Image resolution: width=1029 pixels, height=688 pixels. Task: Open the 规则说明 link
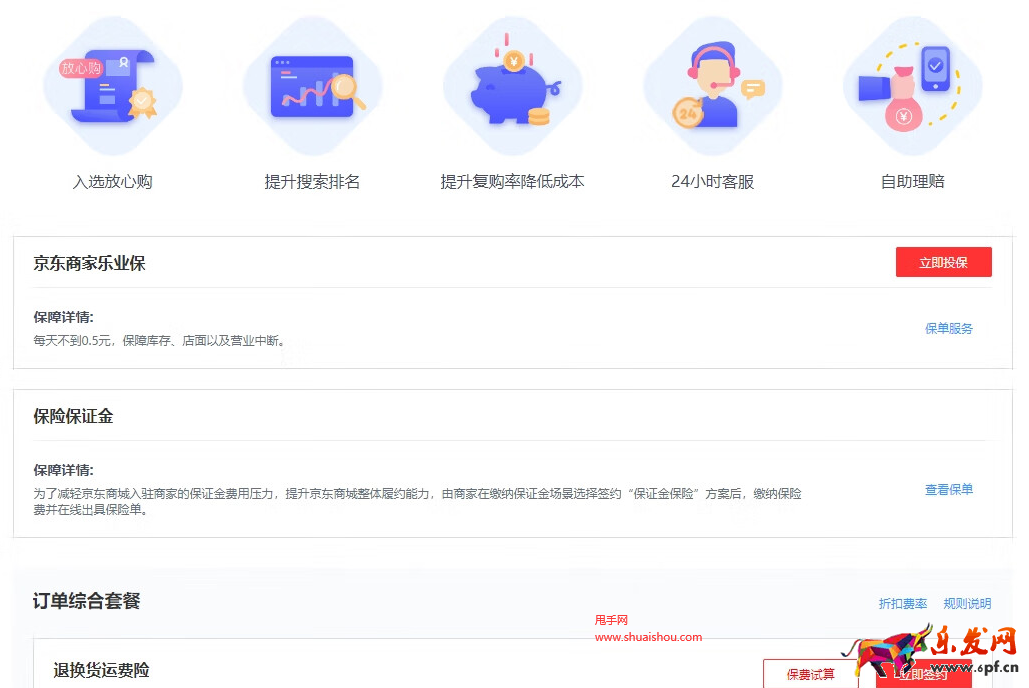(x=967, y=603)
